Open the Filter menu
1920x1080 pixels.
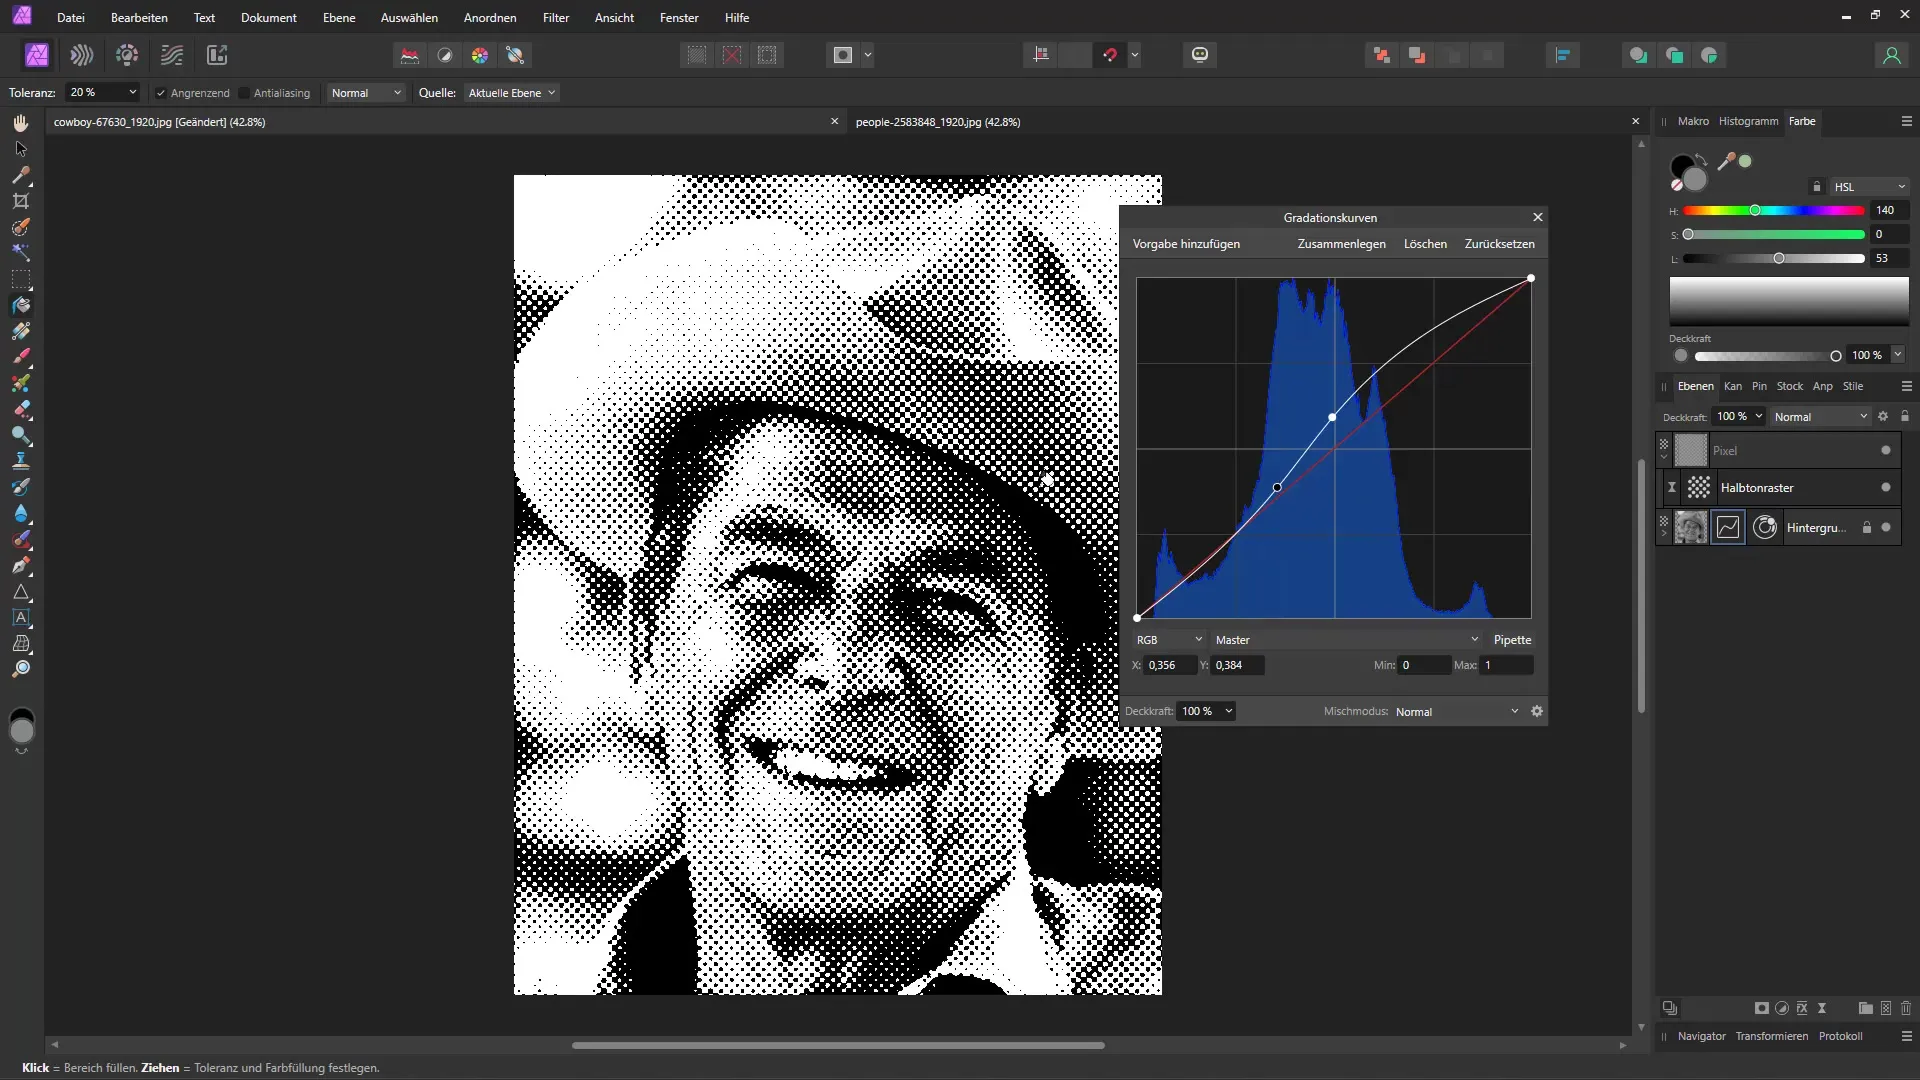556,17
